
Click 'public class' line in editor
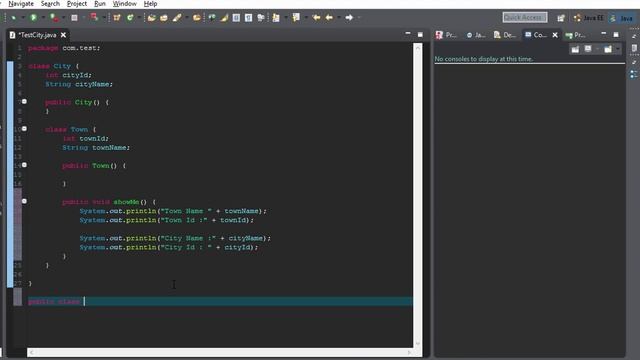click(220, 302)
